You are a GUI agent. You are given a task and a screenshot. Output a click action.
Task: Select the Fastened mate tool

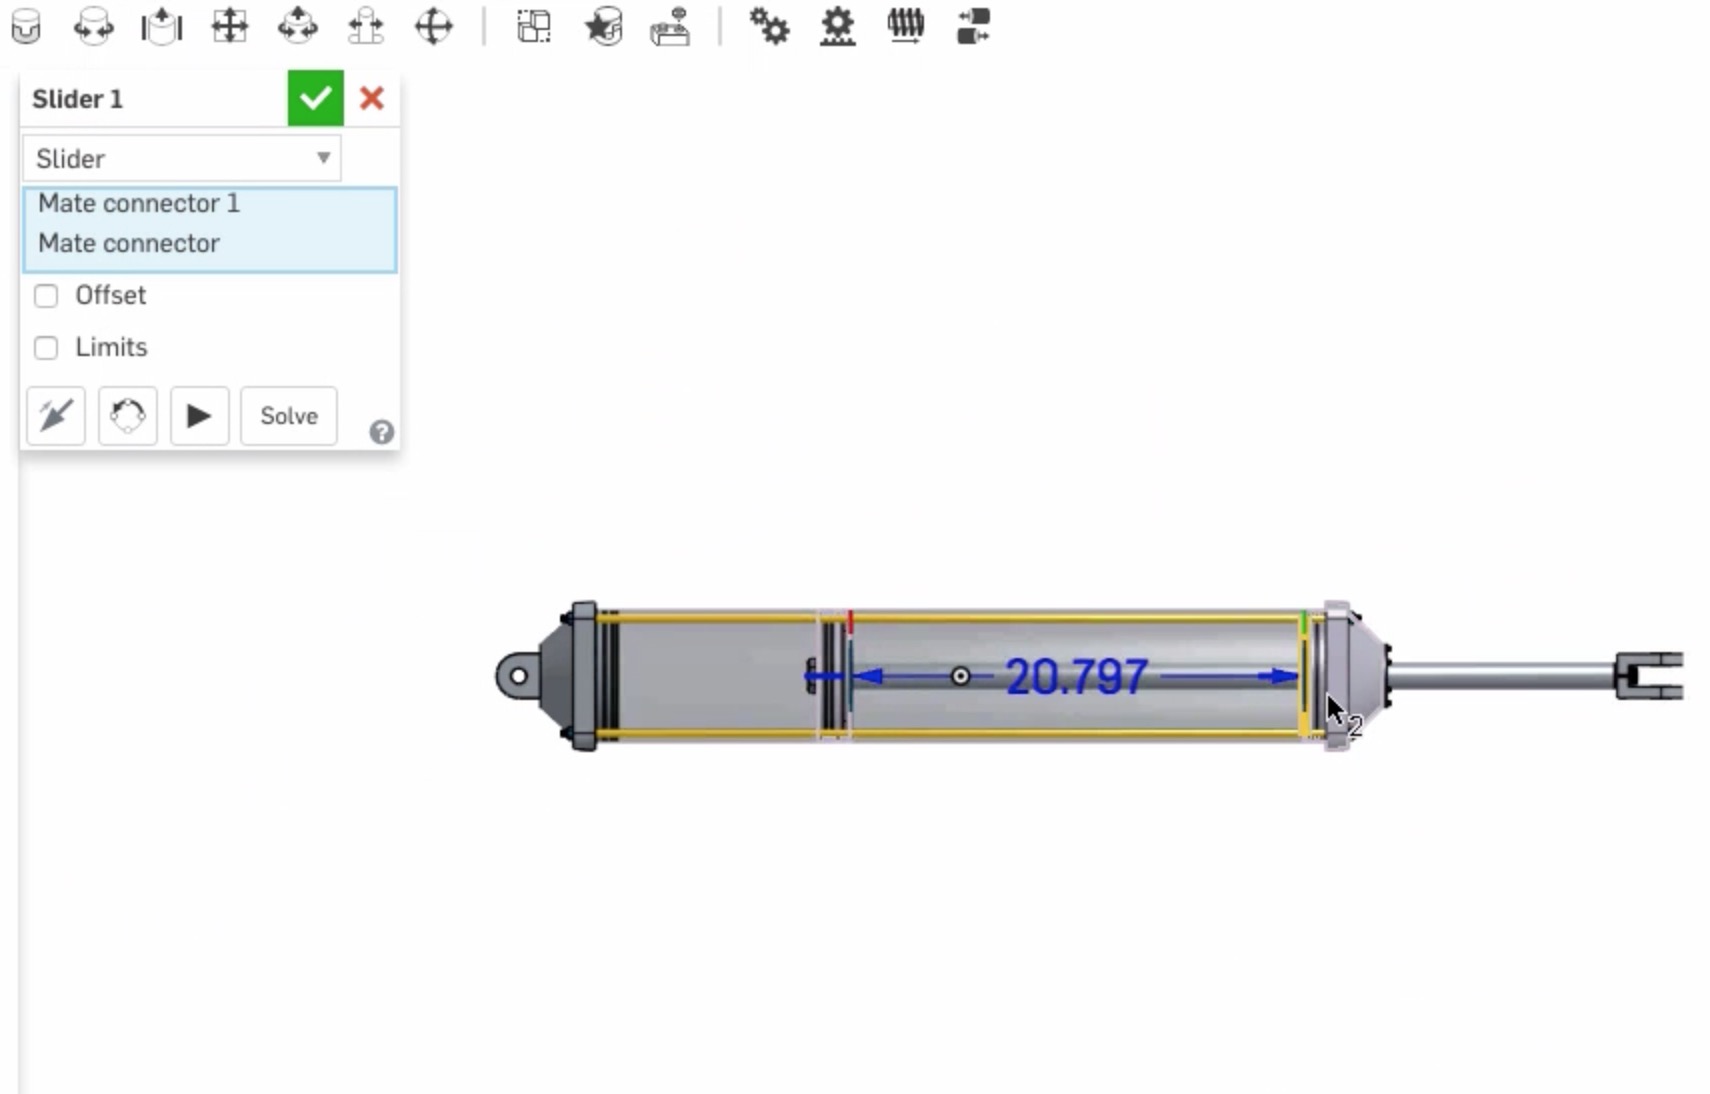click(x=26, y=27)
